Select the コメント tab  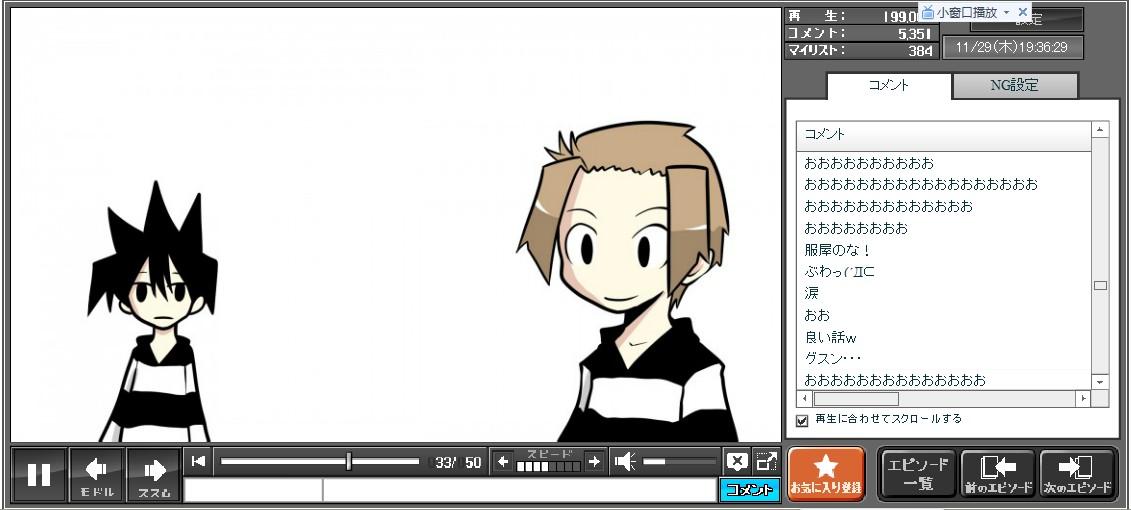888,86
